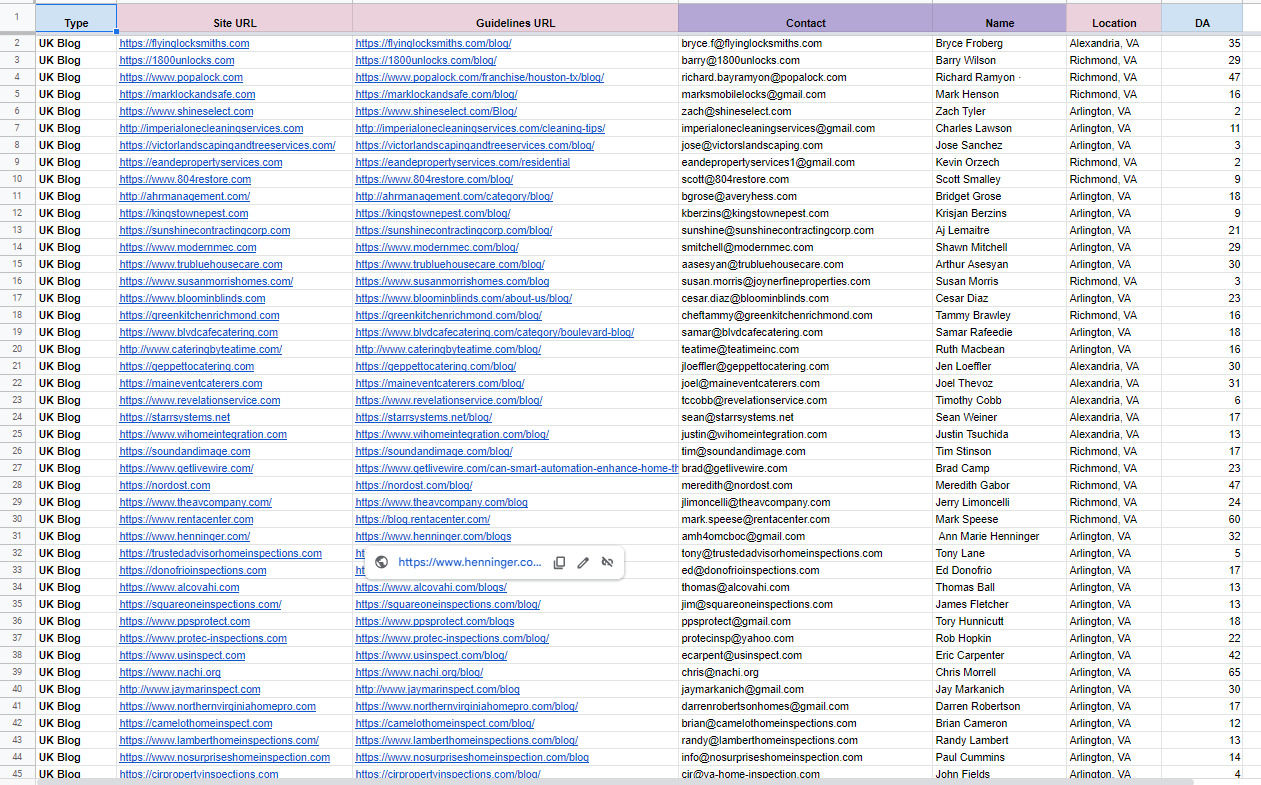
Task: Select the Site URL header cell
Action: coord(235,19)
